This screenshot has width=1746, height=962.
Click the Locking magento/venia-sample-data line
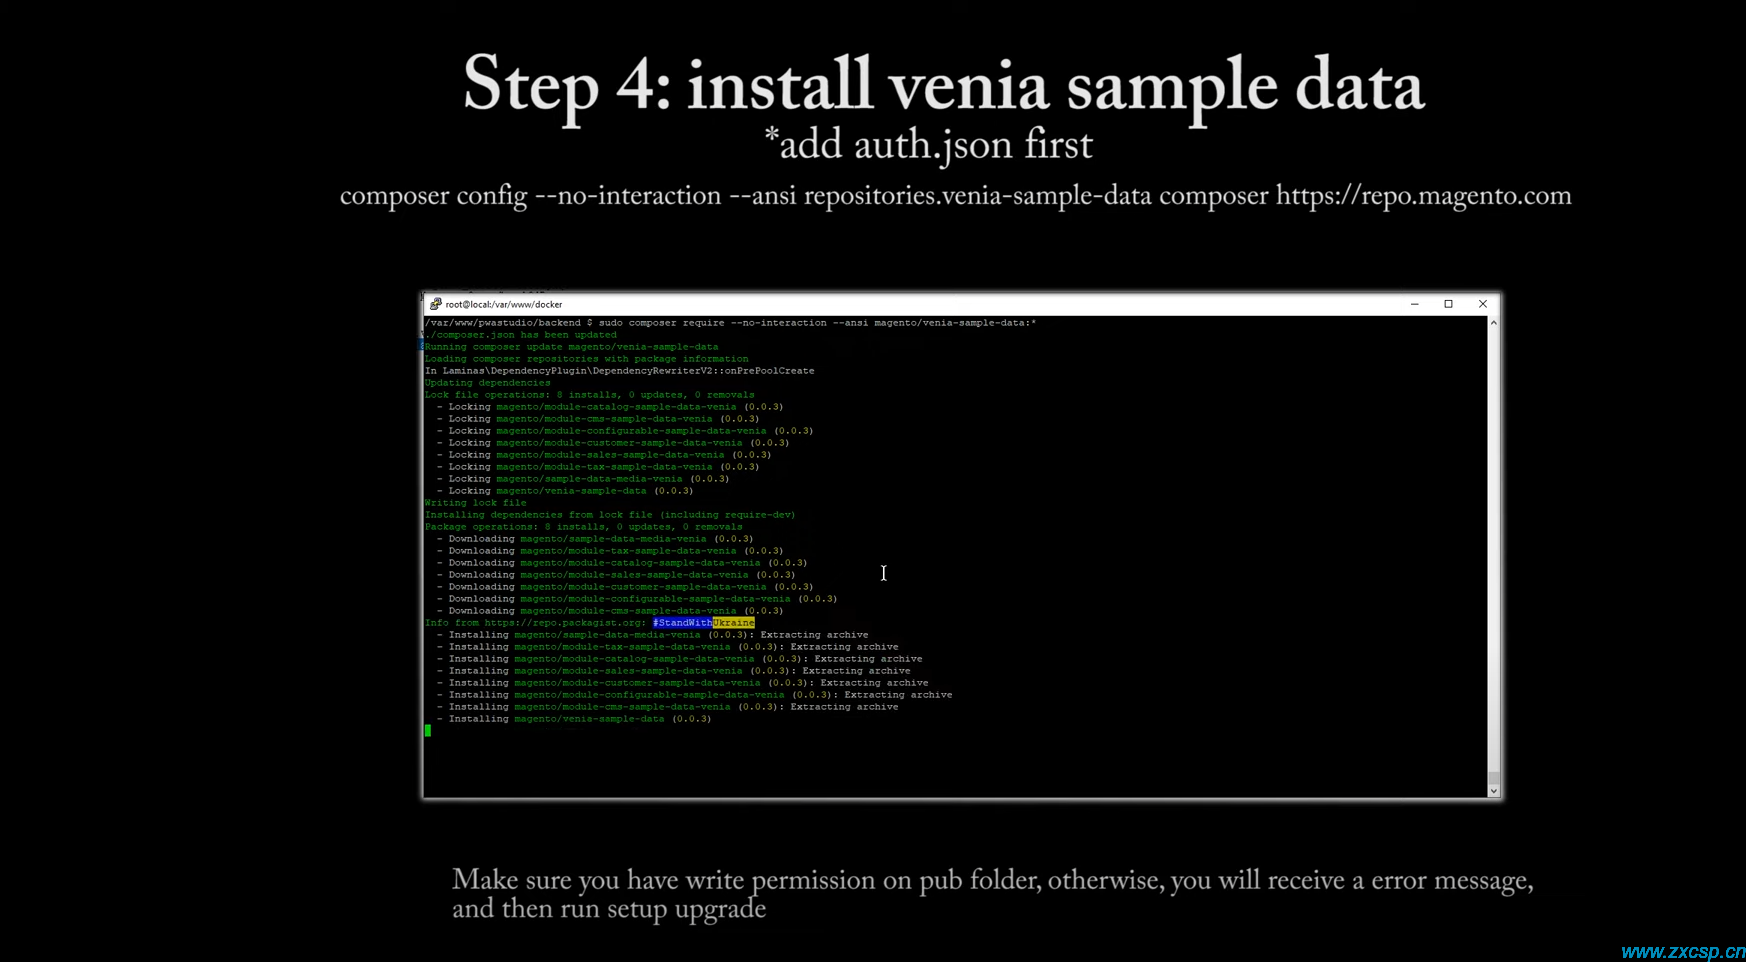pyautogui.click(x=565, y=491)
